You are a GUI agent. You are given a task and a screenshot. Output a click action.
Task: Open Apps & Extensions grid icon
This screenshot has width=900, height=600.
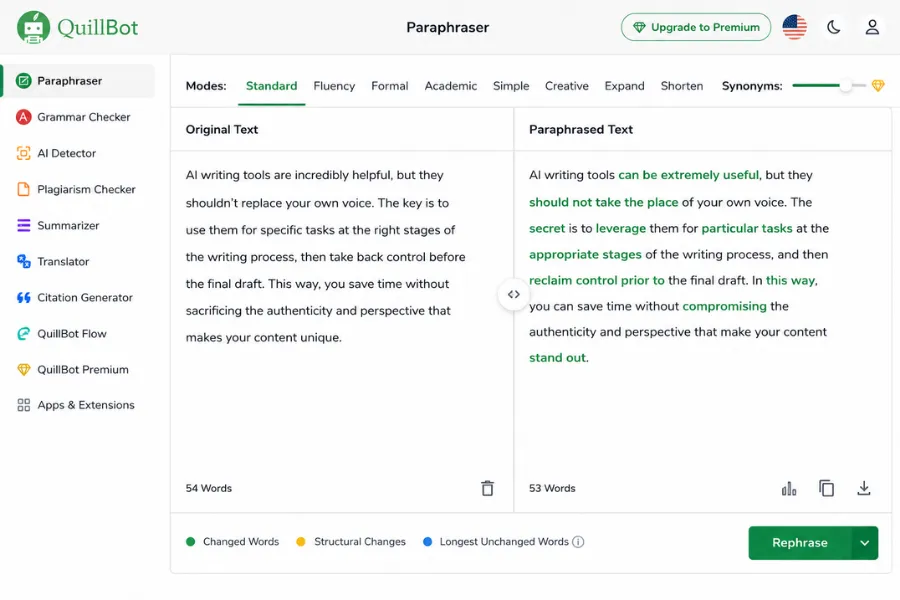[24, 405]
